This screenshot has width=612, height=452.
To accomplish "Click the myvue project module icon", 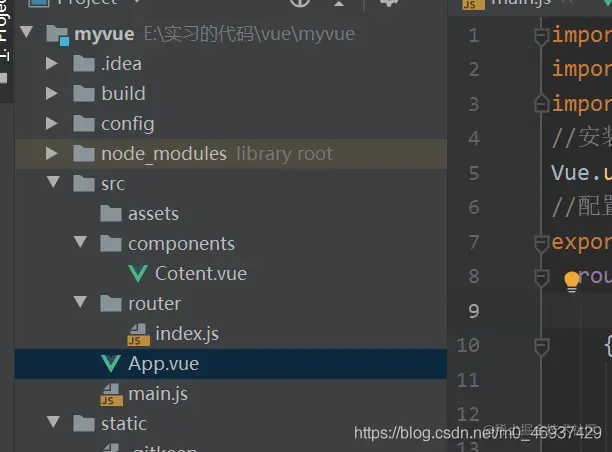I will tap(58, 35).
